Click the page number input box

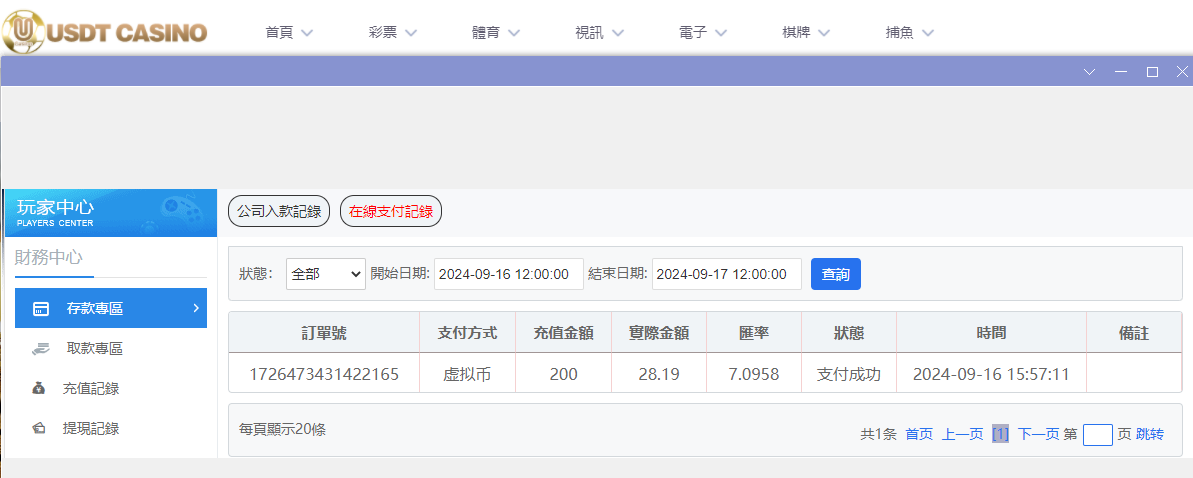[x=1097, y=435]
